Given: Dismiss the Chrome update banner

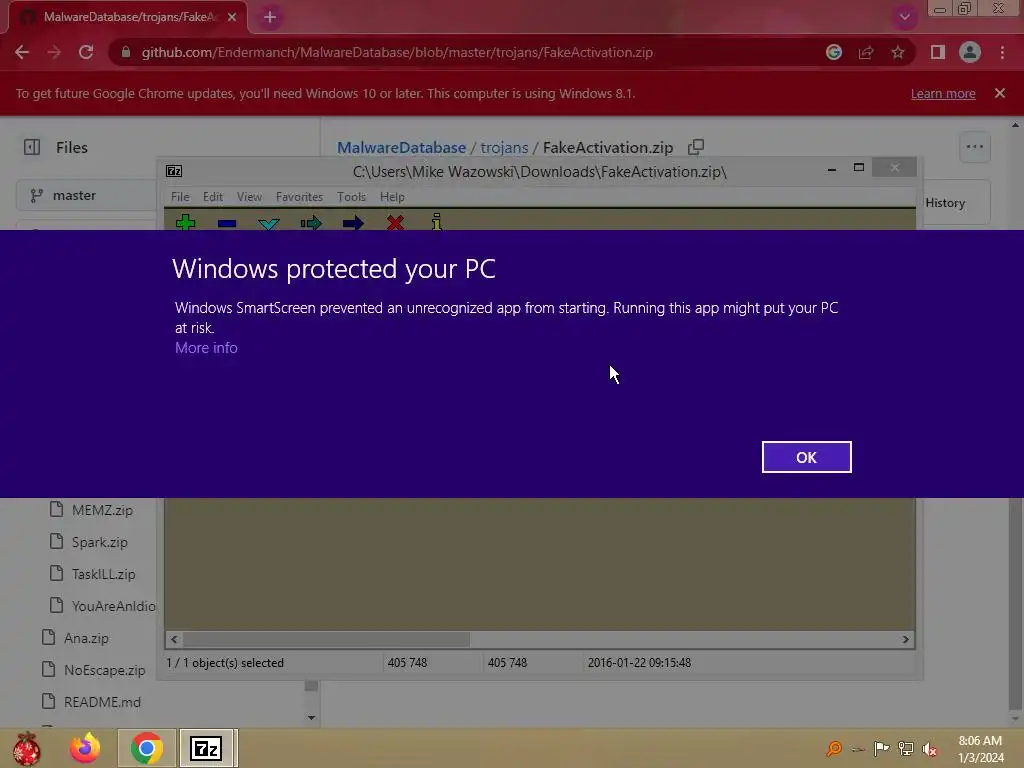Looking at the screenshot, I should point(1000,93).
